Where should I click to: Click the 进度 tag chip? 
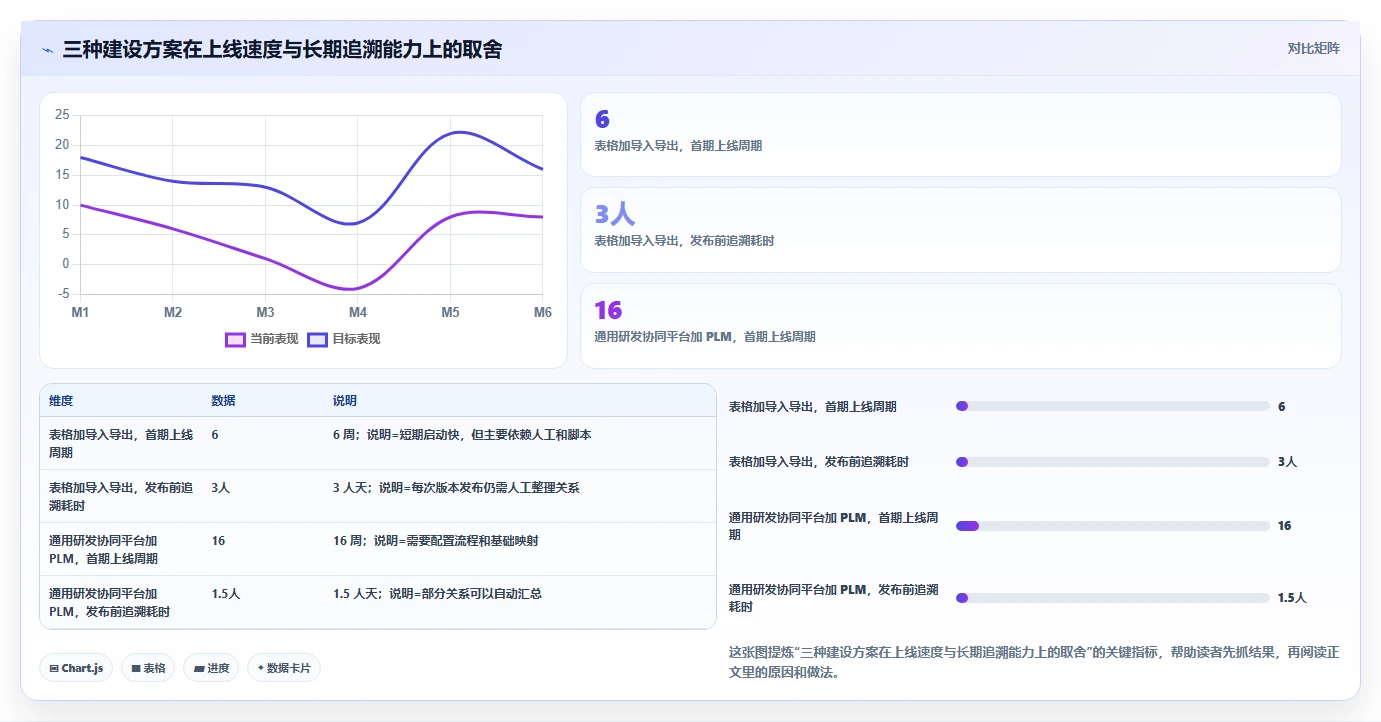211,668
